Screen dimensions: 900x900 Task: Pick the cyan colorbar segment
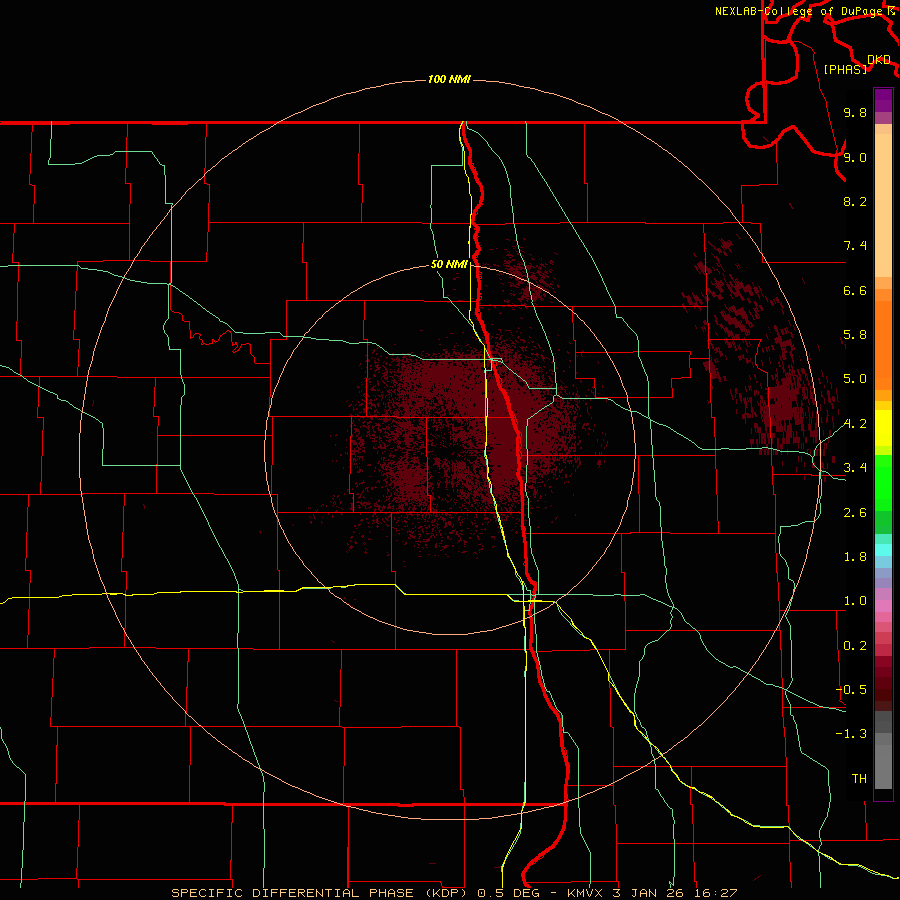point(883,550)
